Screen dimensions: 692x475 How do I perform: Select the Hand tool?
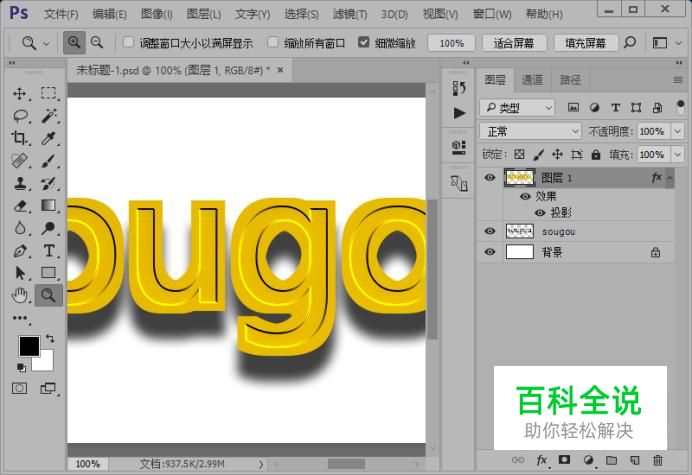19,295
